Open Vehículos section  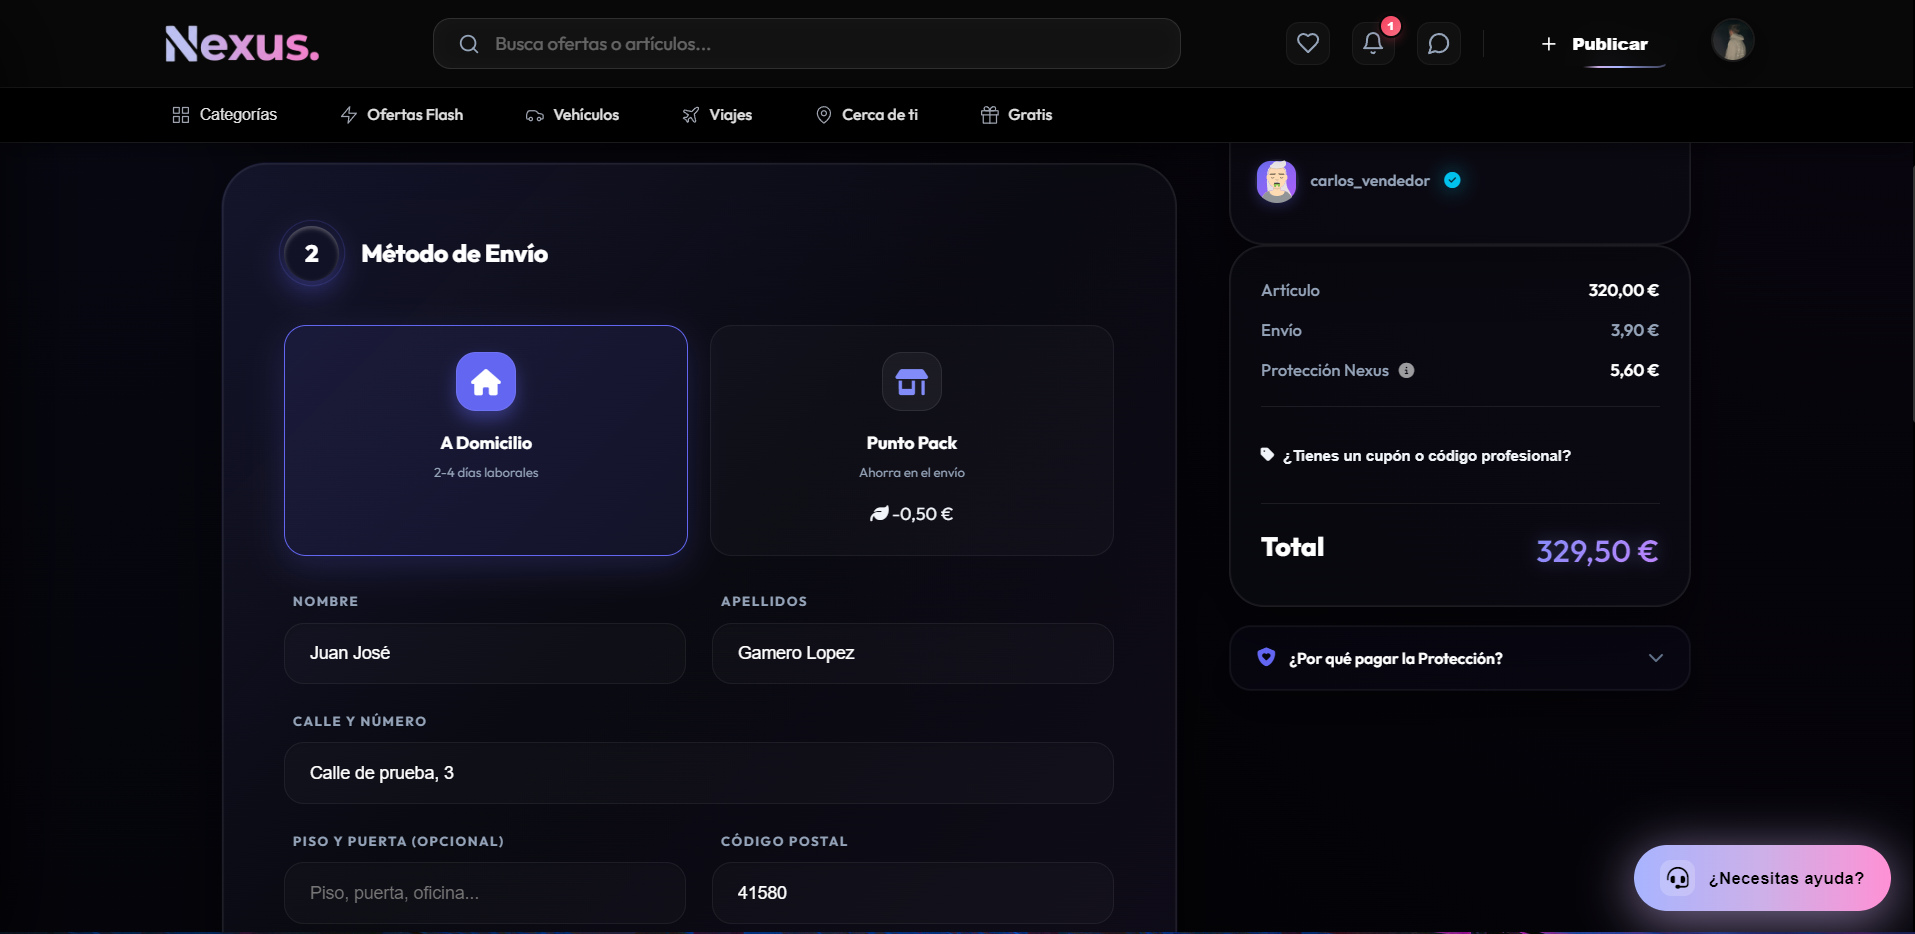click(x=573, y=115)
